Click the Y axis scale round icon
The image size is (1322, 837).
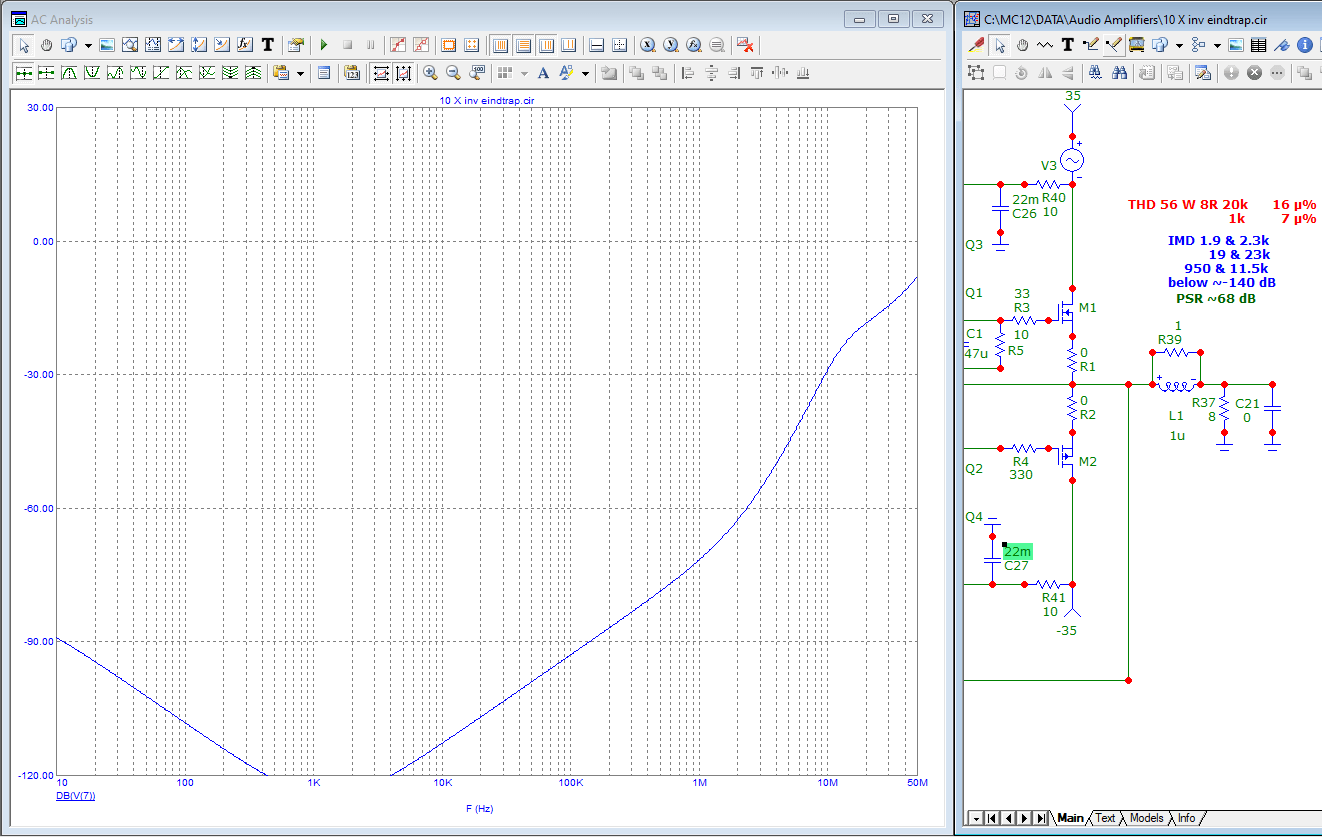[671, 45]
